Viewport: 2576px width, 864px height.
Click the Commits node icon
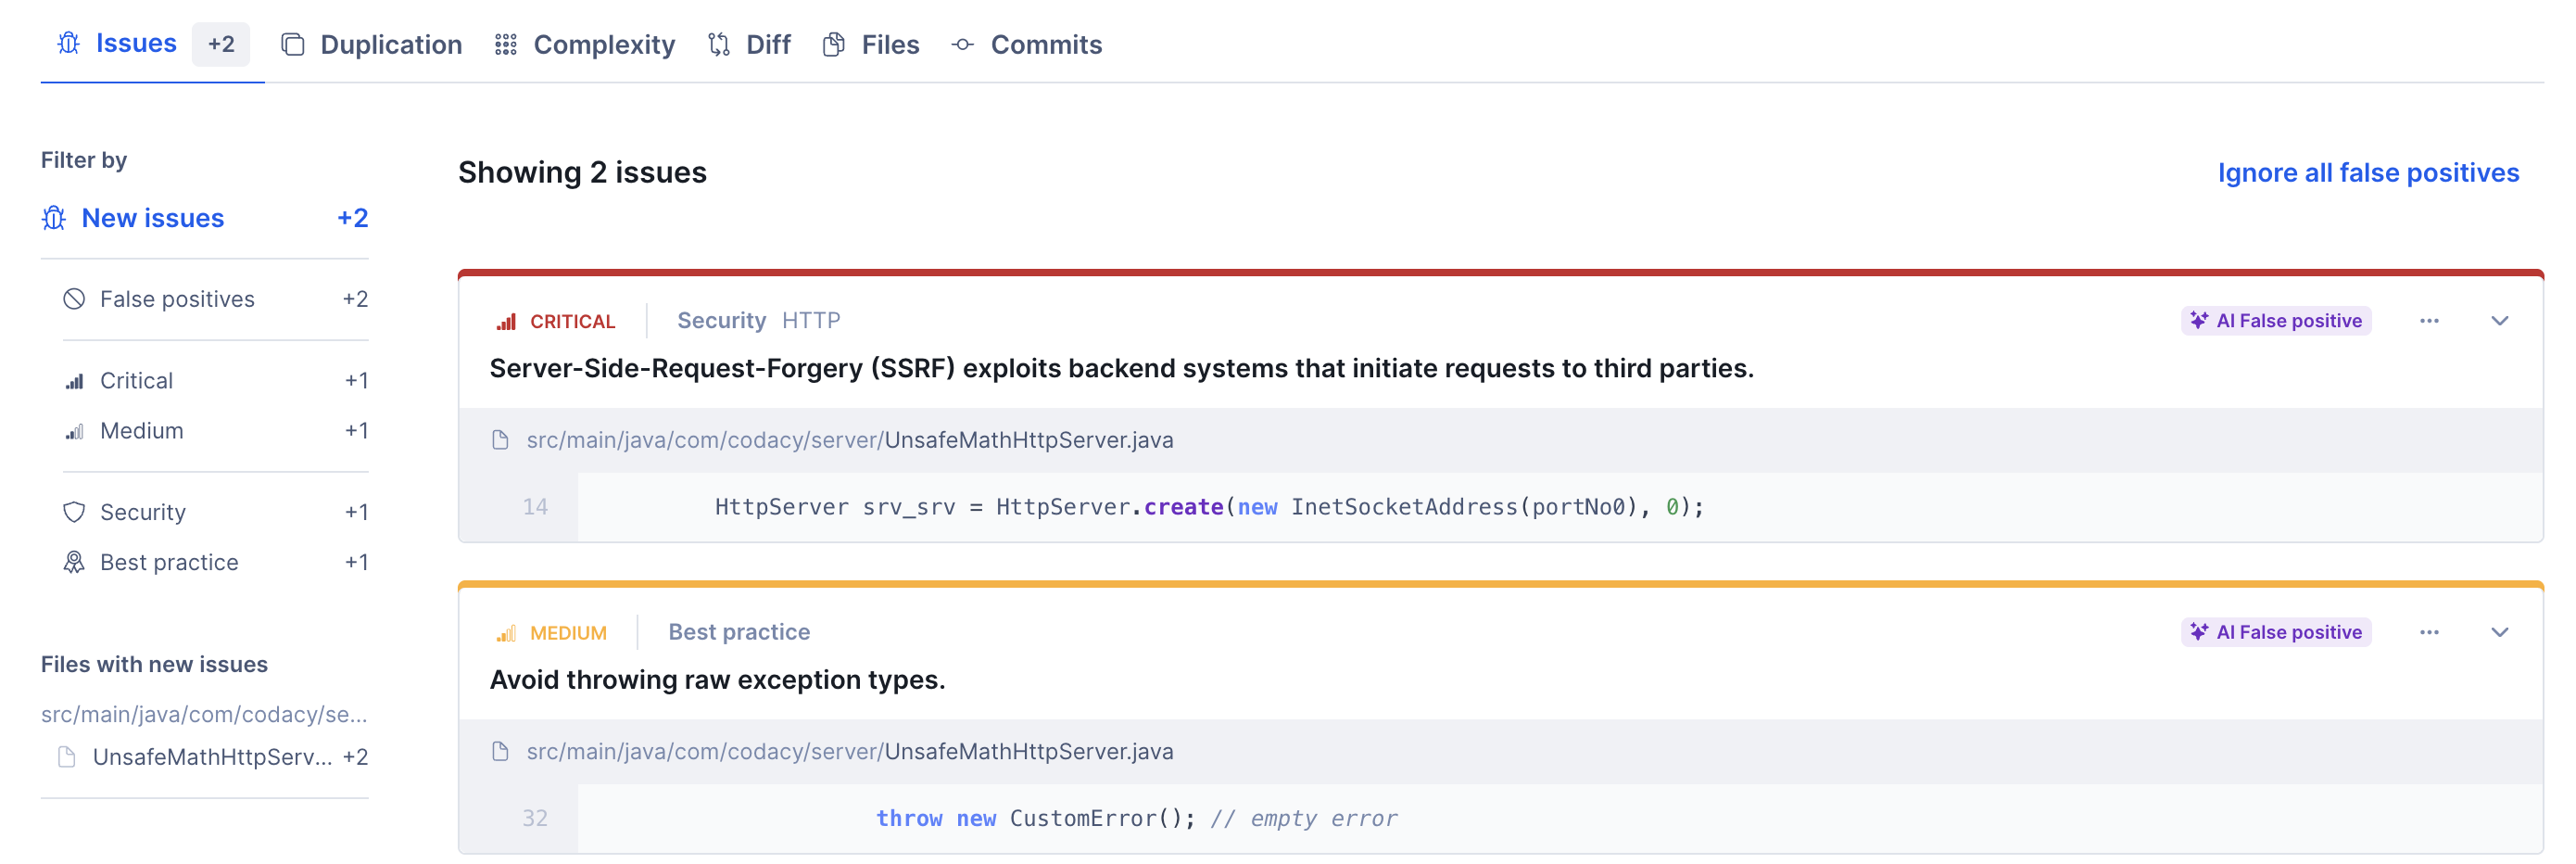[962, 45]
